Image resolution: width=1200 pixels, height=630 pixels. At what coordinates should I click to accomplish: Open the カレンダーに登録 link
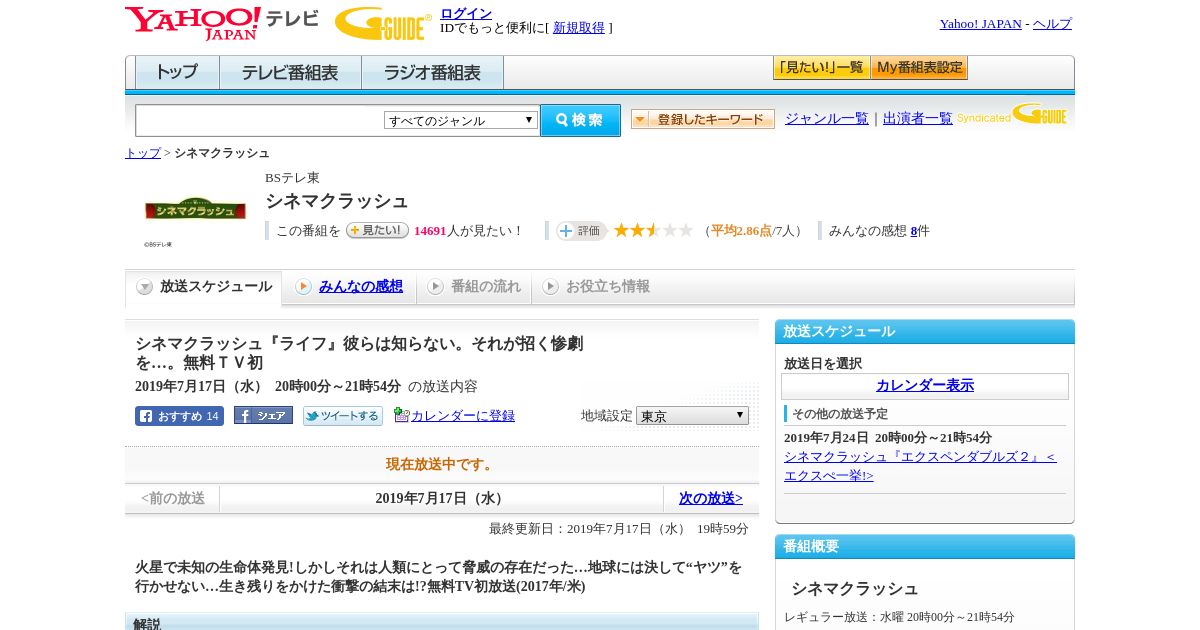point(463,416)
